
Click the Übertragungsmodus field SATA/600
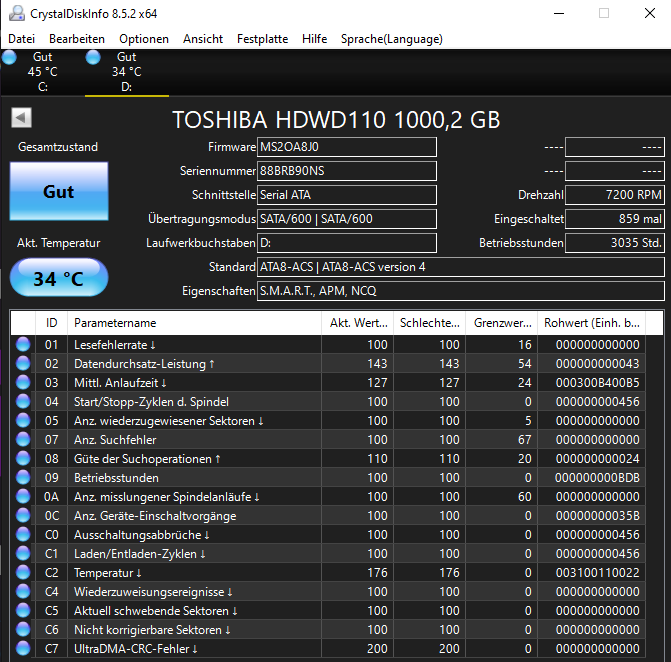347,219
